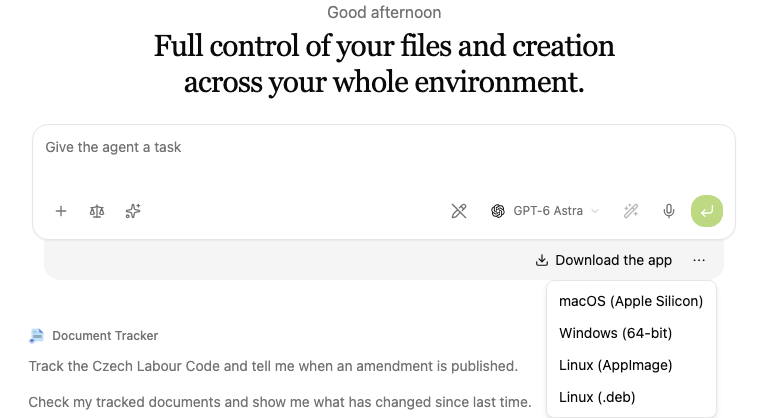Submit task with green enter button
The height and width of the screenshot is (418, 769).
click(707, 211)
